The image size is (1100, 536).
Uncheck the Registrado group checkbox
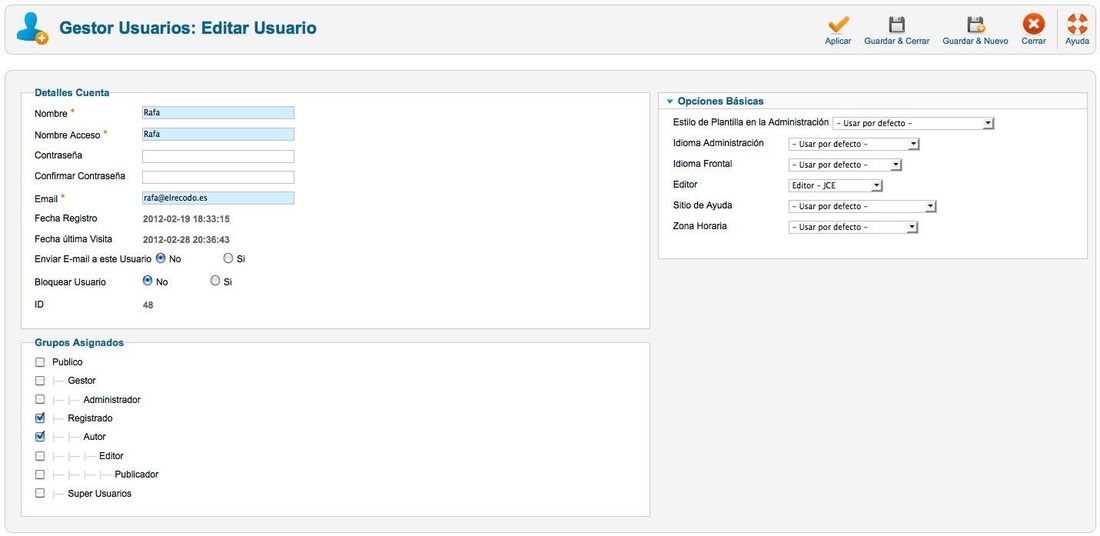tap(40, 418)
